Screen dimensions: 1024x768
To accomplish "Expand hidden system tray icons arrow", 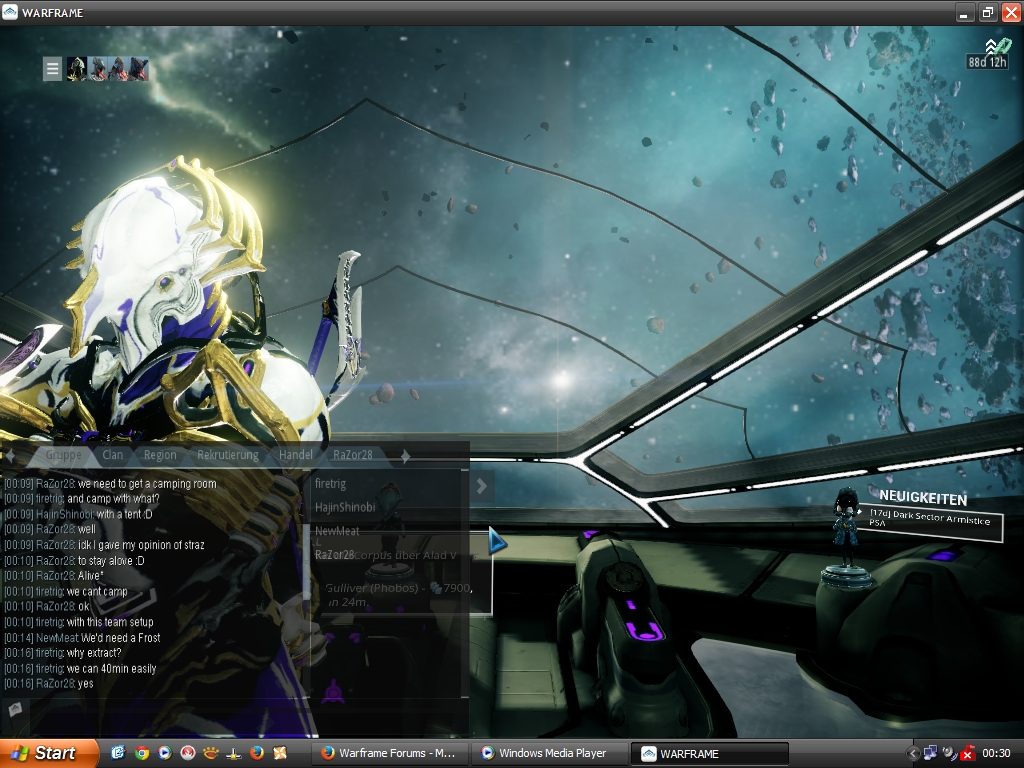I will click(913, 754).
